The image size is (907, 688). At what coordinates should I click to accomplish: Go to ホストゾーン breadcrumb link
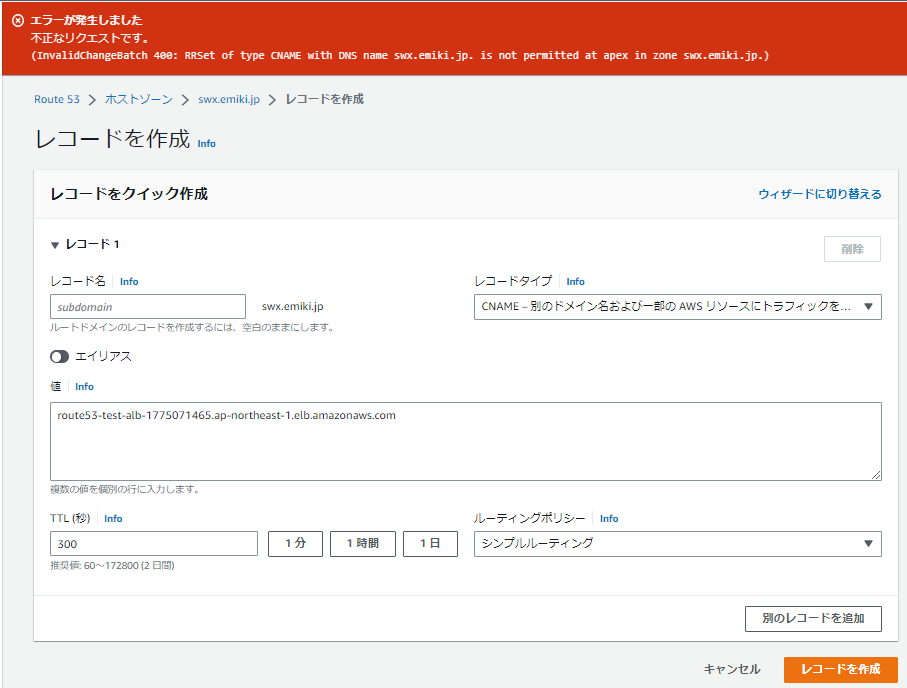click(138, 99)
